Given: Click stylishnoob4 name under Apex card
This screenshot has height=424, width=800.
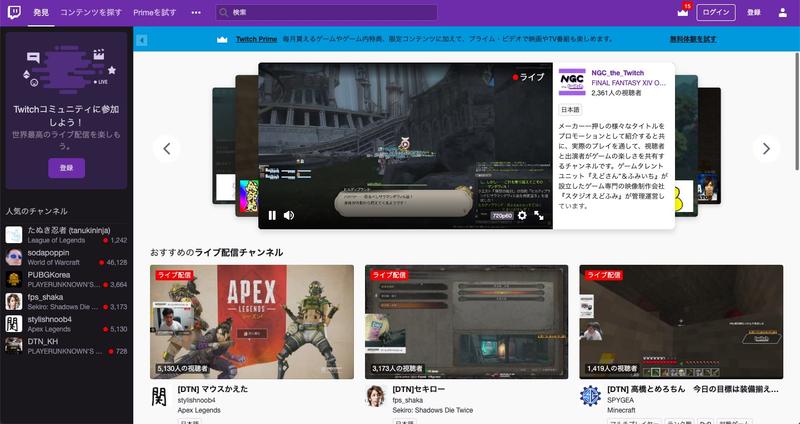Looking at the screenshot, I should pyautogui.click(x=196, y=400).
